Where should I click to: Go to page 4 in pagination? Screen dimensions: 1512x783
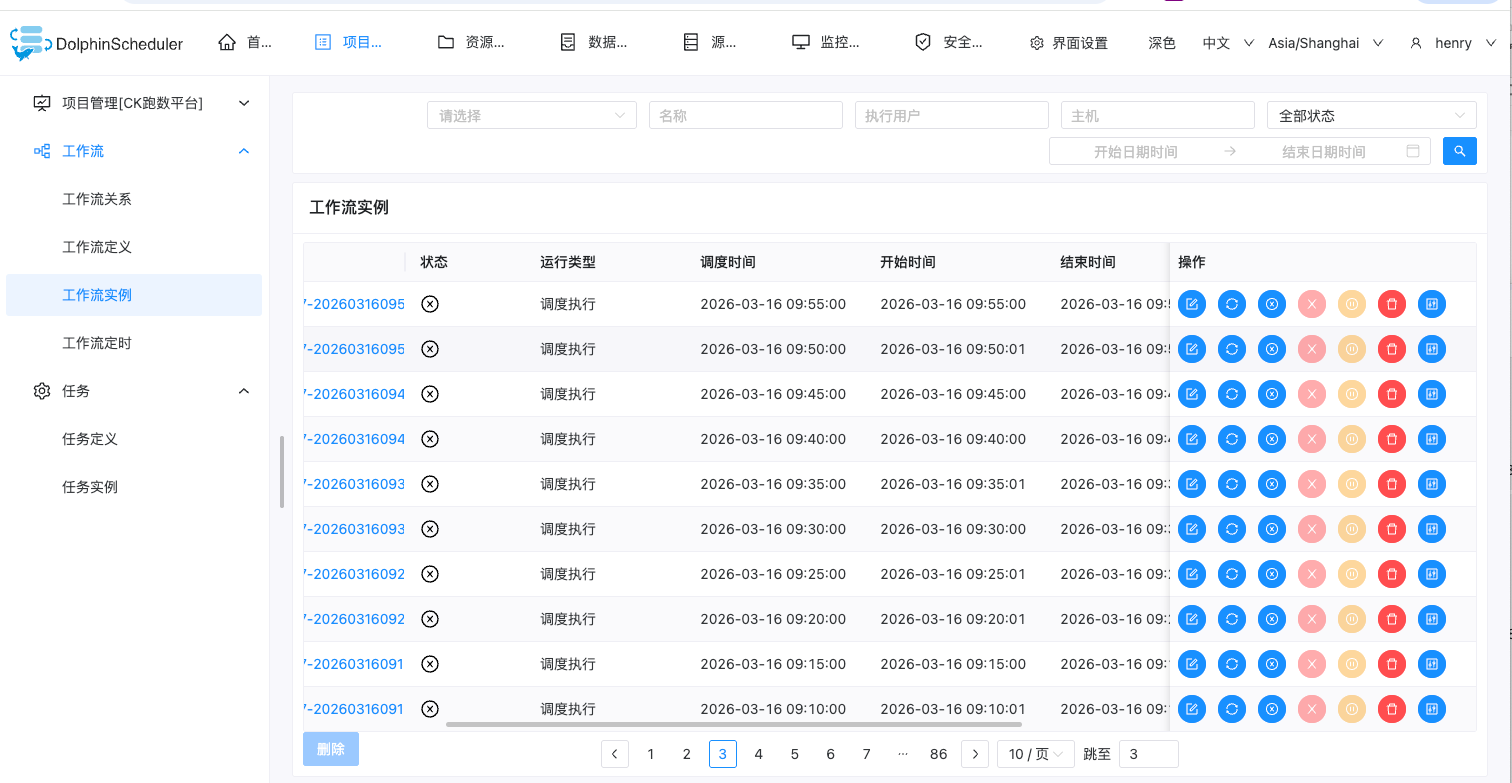point(759,754)
